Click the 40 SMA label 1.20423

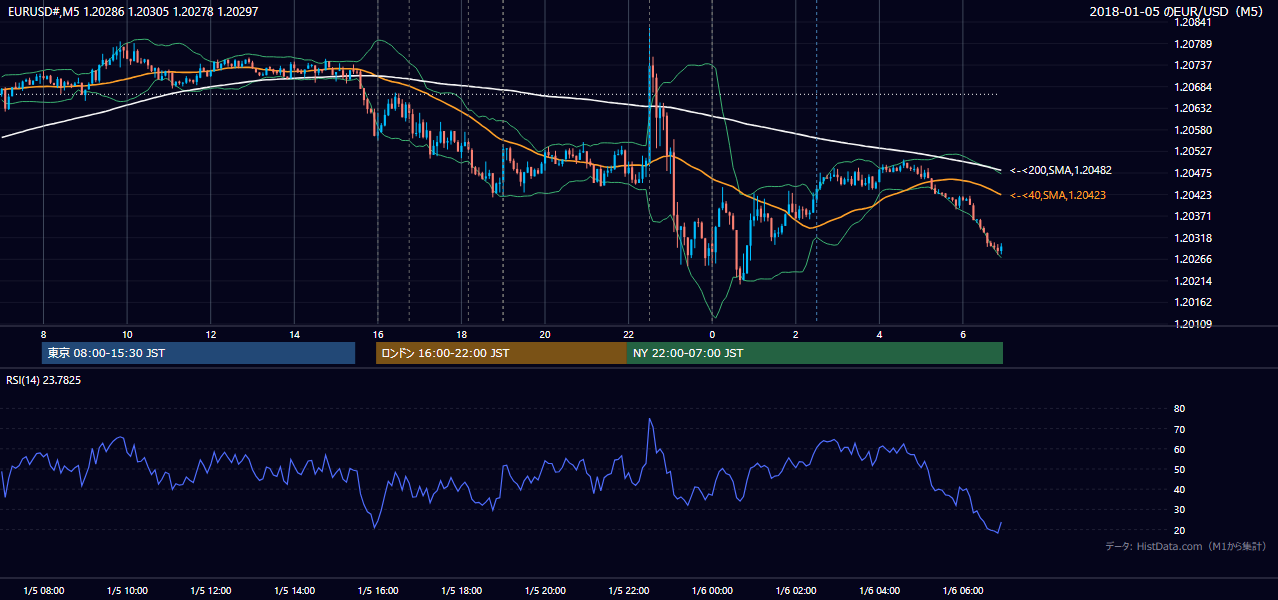1057,195
